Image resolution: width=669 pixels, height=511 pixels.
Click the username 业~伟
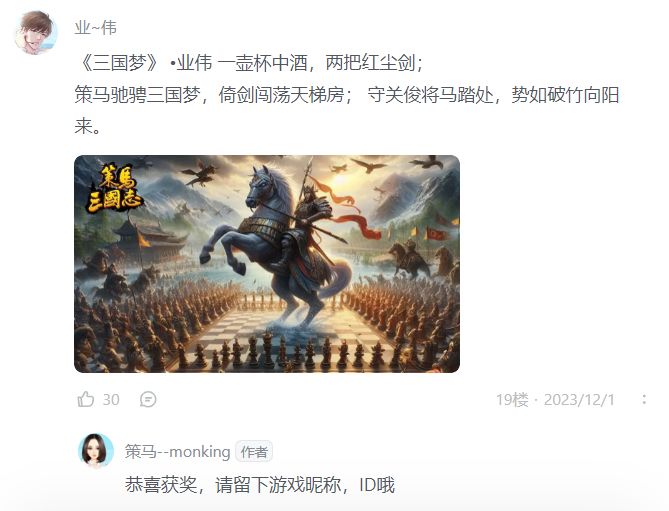[96, 28]
